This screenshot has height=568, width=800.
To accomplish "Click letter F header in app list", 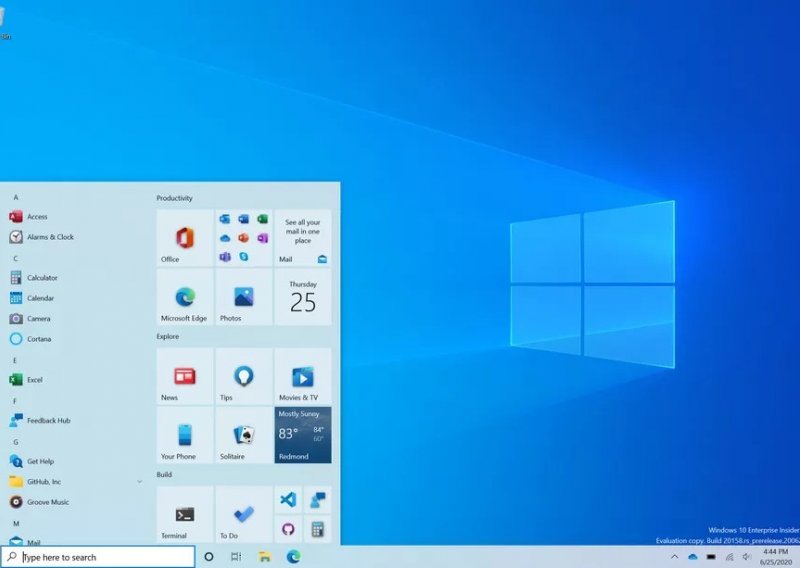I will [15, 401].
